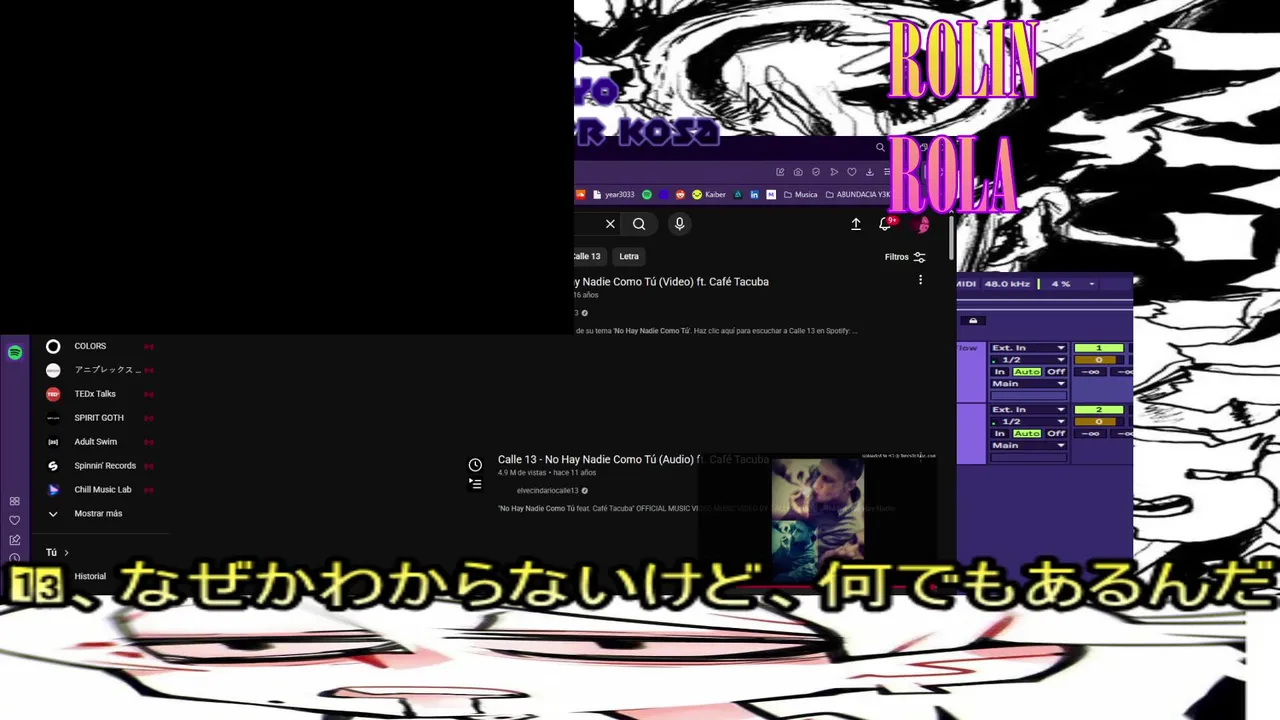Click the add to queue icon
The width and height of the screenshot is (1280, 720).
[x=475, y=484]
